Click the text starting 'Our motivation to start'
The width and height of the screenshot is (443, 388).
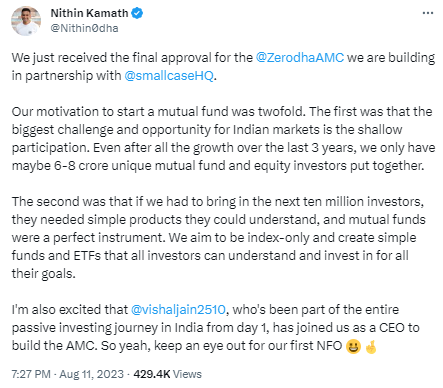pyautogui.click(x=223, y=138)
